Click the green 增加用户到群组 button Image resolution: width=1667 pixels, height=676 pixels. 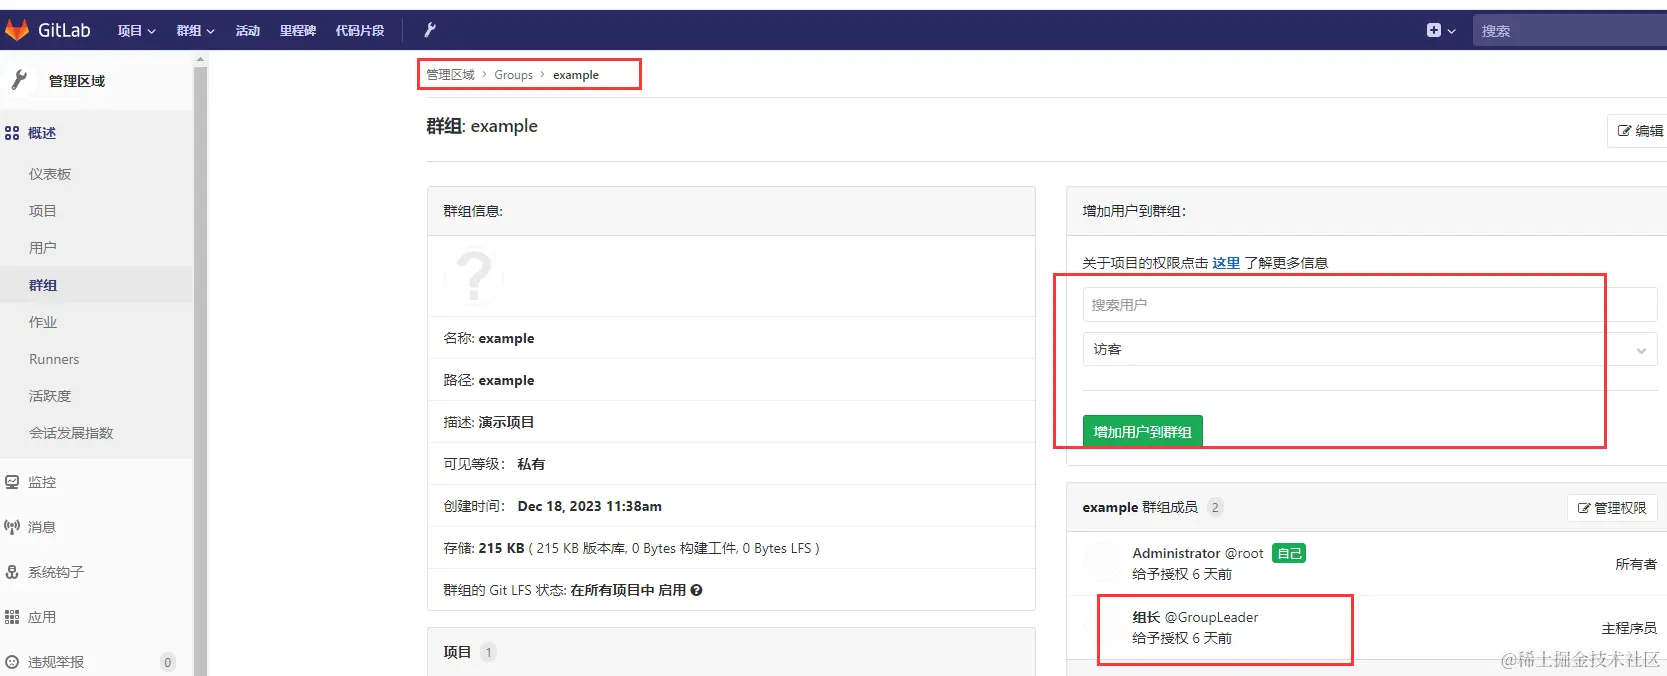1143,431
